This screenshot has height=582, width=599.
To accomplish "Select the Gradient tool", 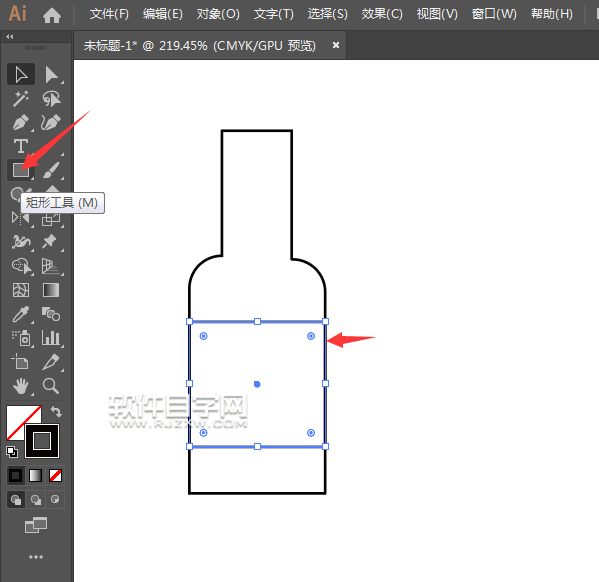I will [51, 290].
